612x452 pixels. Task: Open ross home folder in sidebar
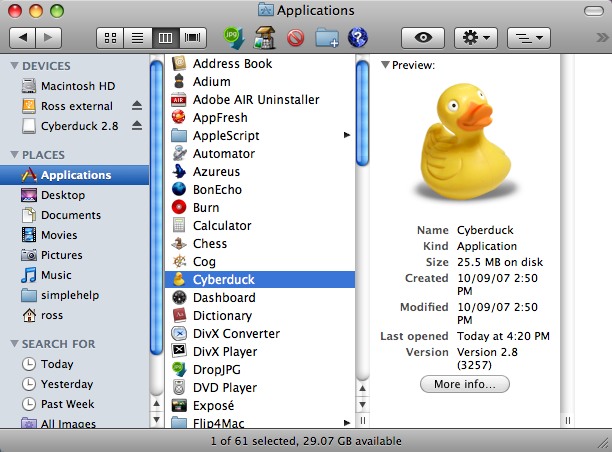74,315
